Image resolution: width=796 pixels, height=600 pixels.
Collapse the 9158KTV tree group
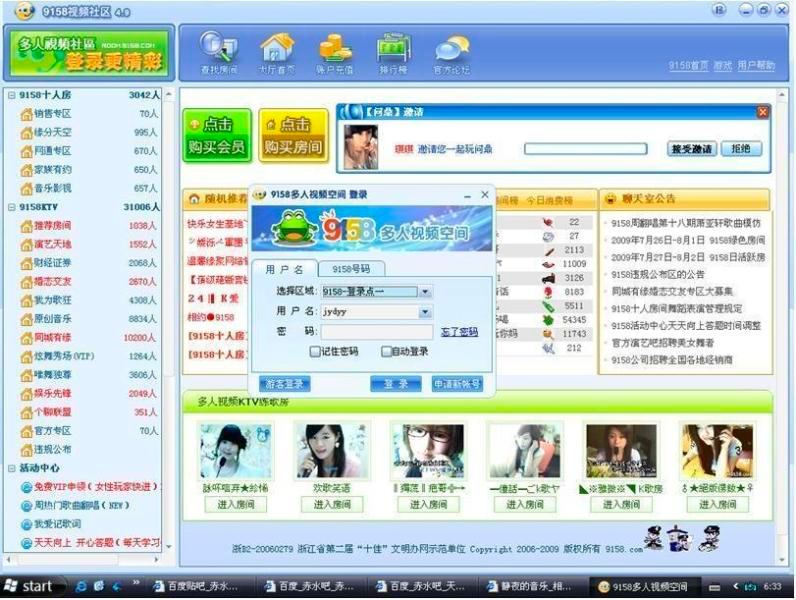(12, 207)
